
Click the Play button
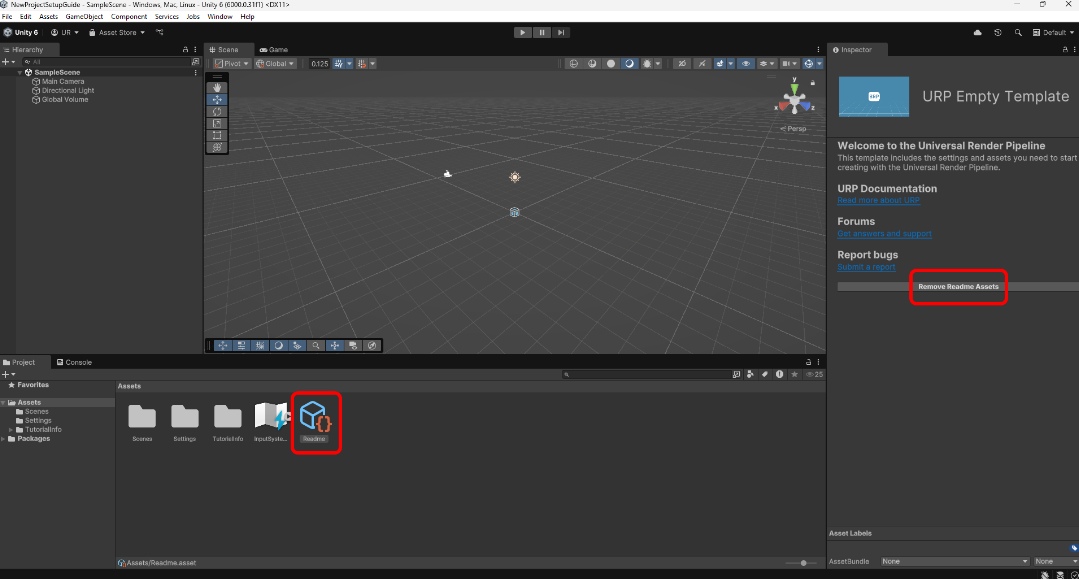(523, 32)
